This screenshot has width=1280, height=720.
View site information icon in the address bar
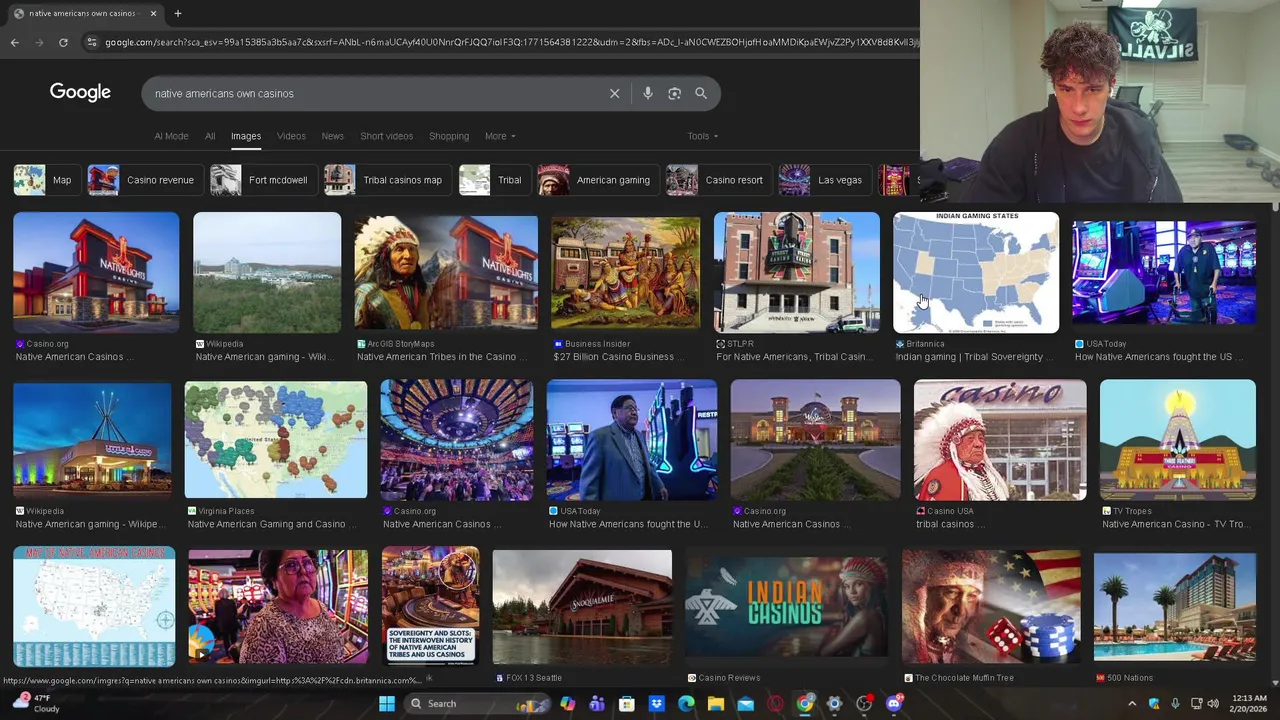pos(91,42)
